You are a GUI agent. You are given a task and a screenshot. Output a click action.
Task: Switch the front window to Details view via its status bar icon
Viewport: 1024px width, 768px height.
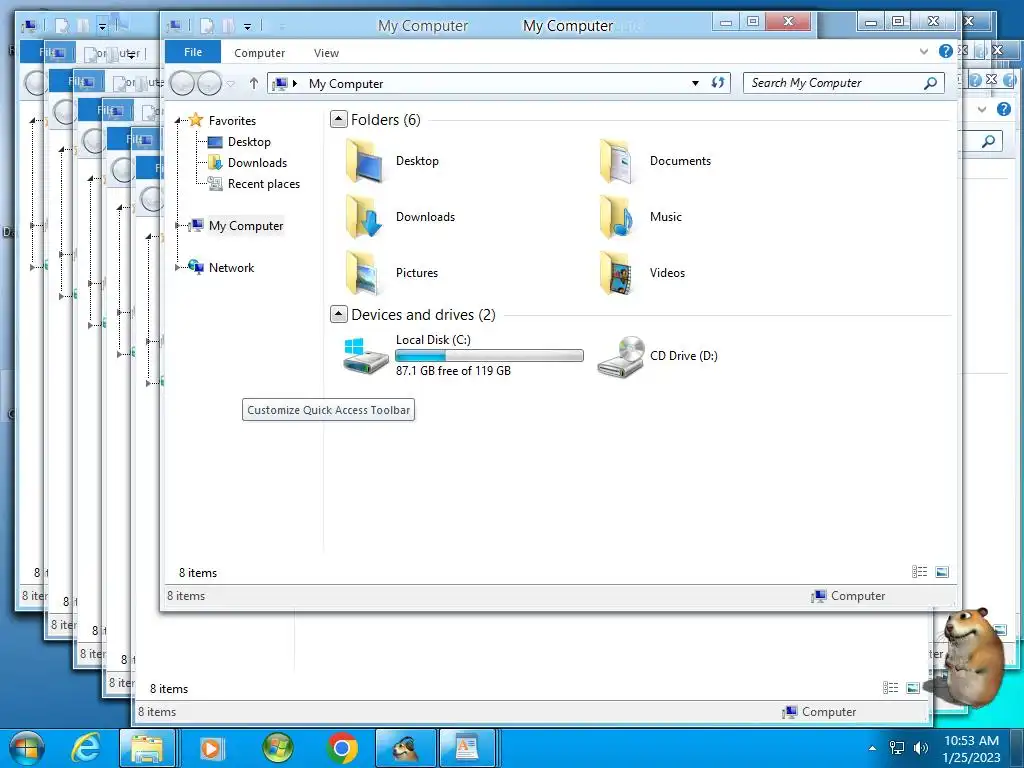coord(920,572)
